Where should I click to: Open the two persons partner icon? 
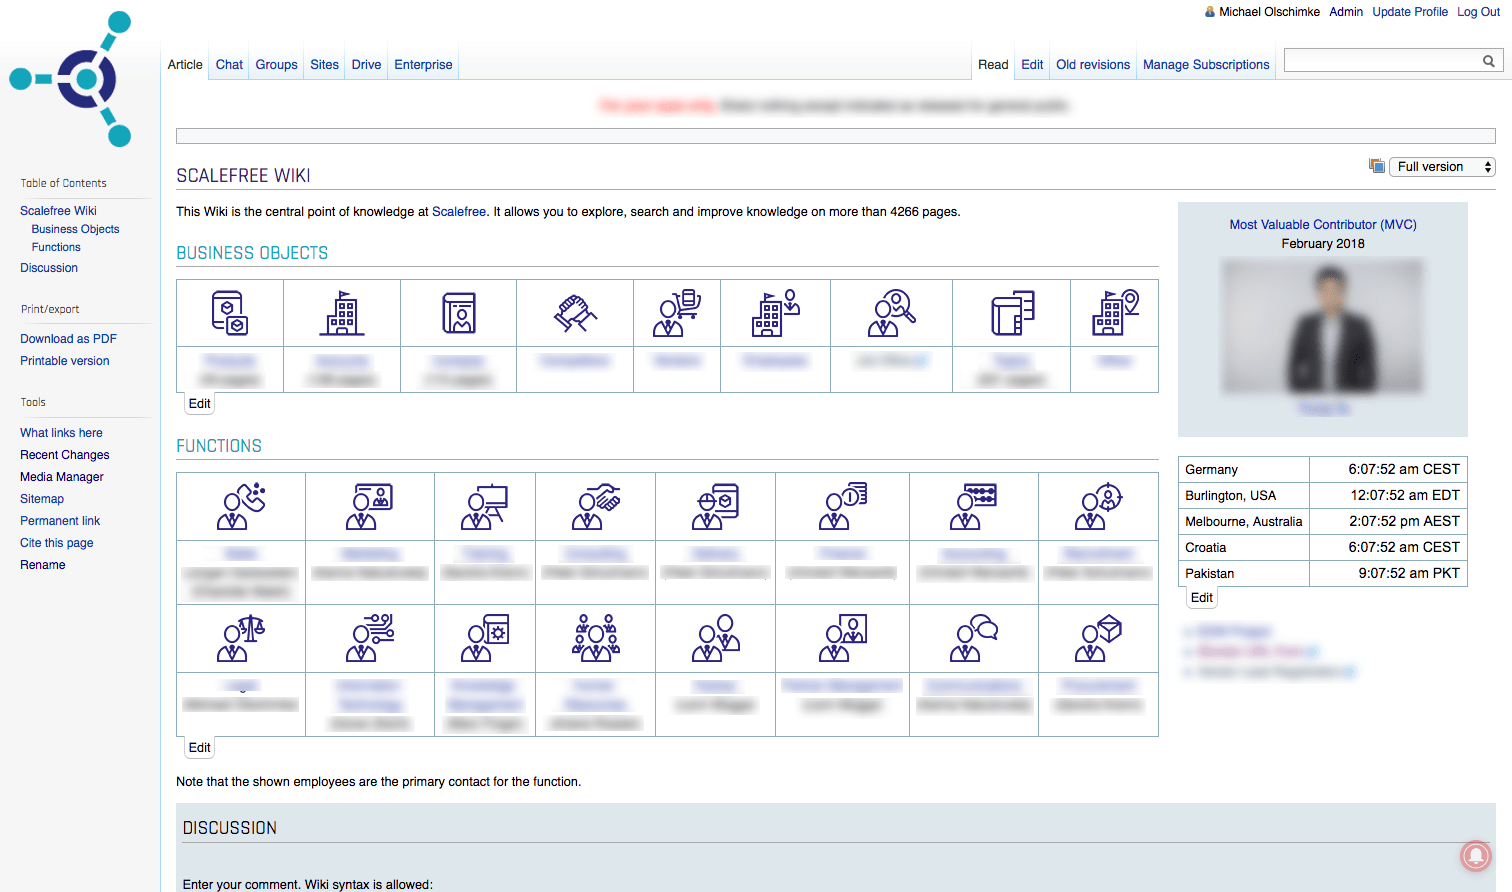coord(716,638)
